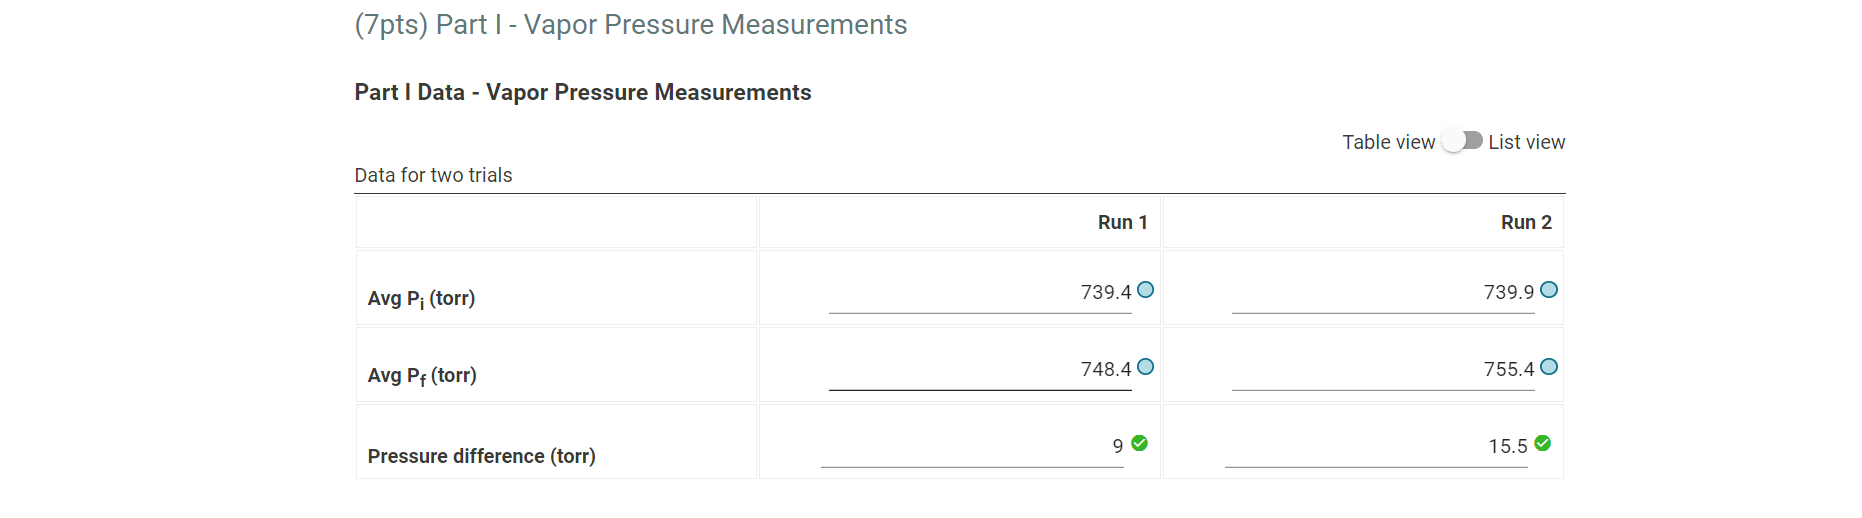
Task: Click the blue circle icon beside Run 2 Avg Pi
Action: click(x=1549, y=290)
